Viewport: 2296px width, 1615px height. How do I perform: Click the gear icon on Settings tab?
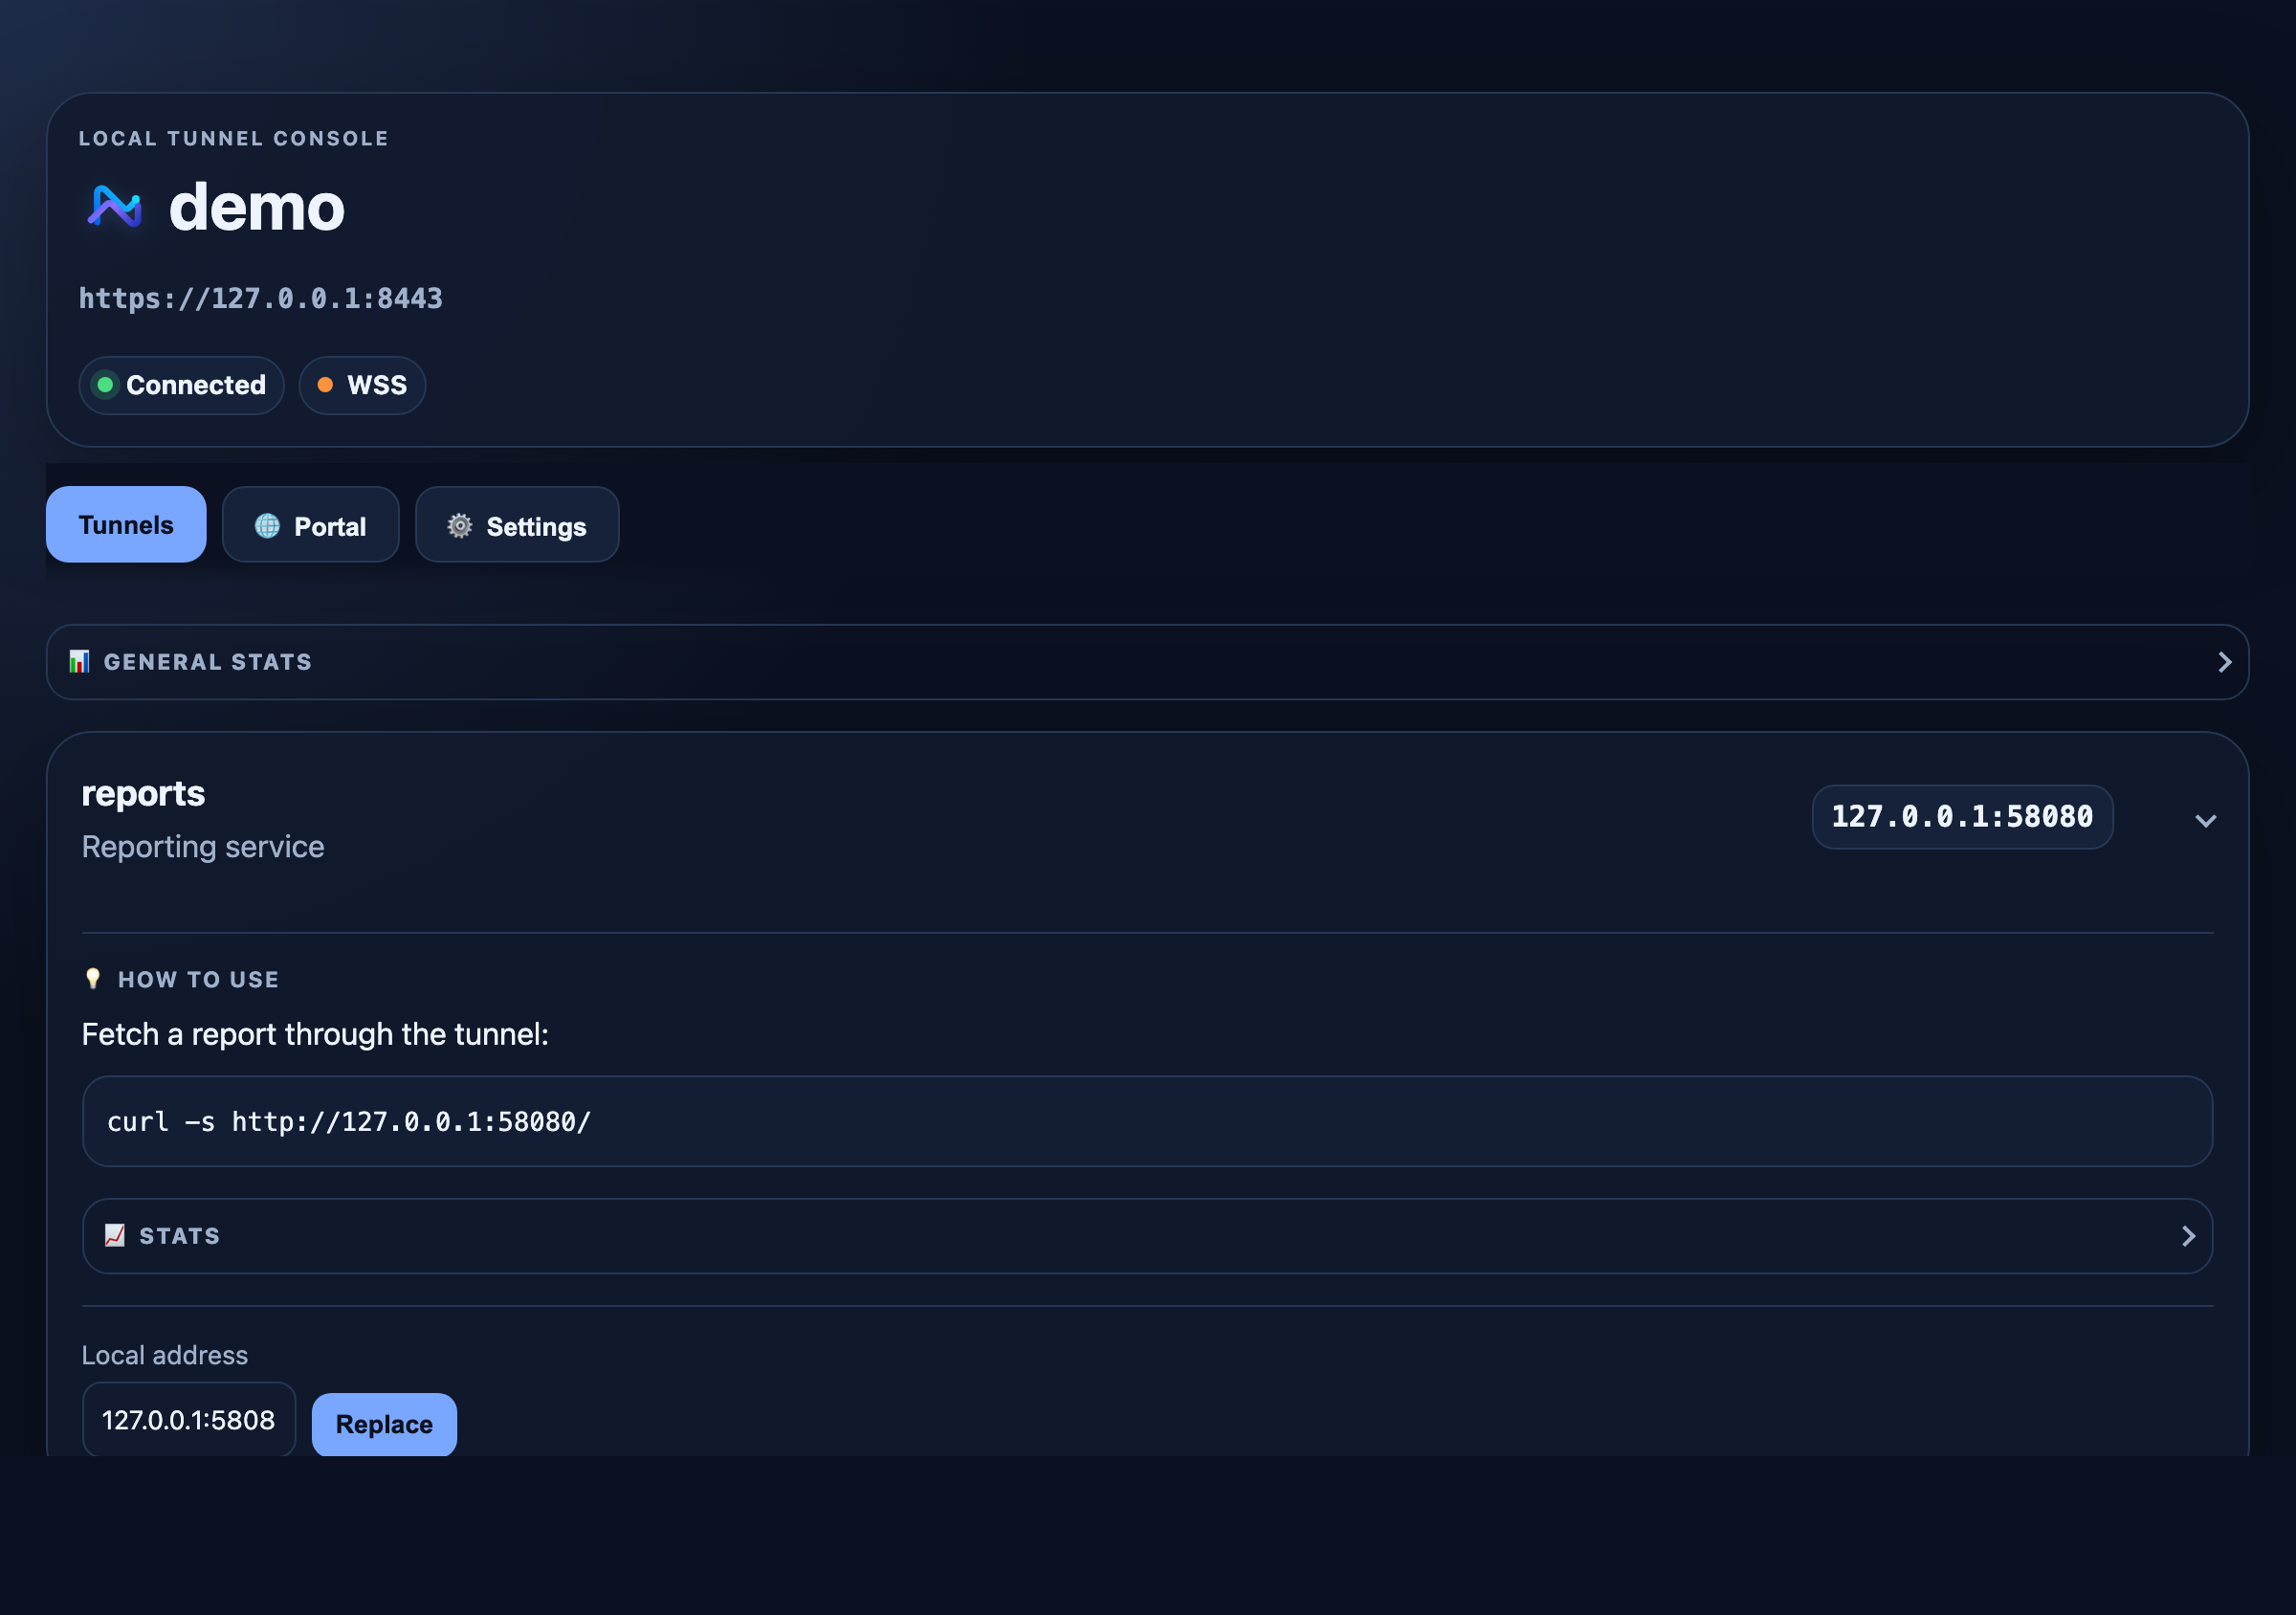tap(459, 526)
